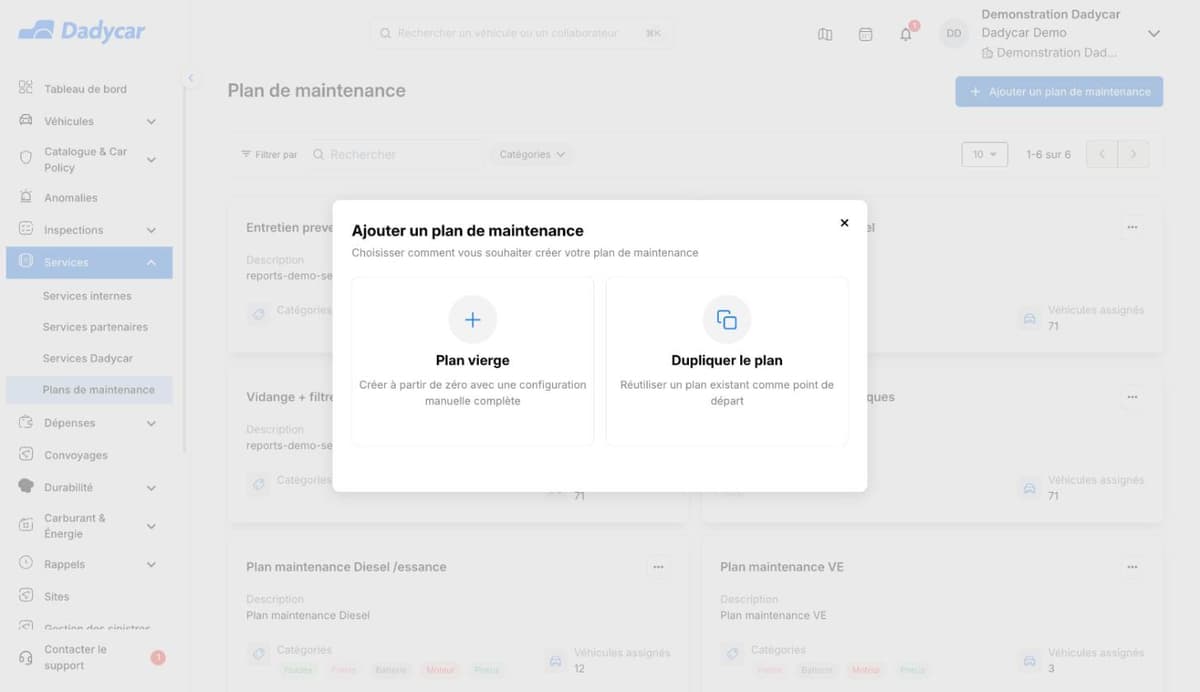The width and height of the screenshot is (1200, 692).
Task: Open the Catégories filter dropdown
Action: point(532,155)
